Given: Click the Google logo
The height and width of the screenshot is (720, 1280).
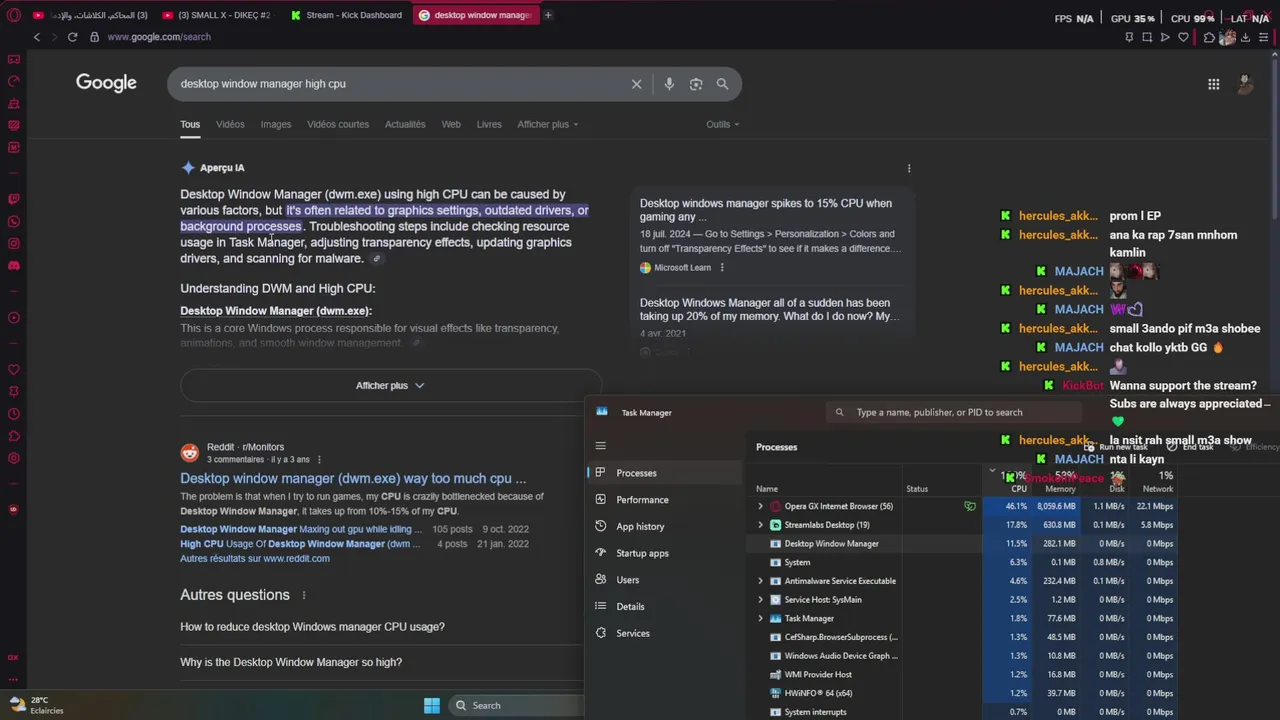Looking at the screenshot, I should (106, 83).
